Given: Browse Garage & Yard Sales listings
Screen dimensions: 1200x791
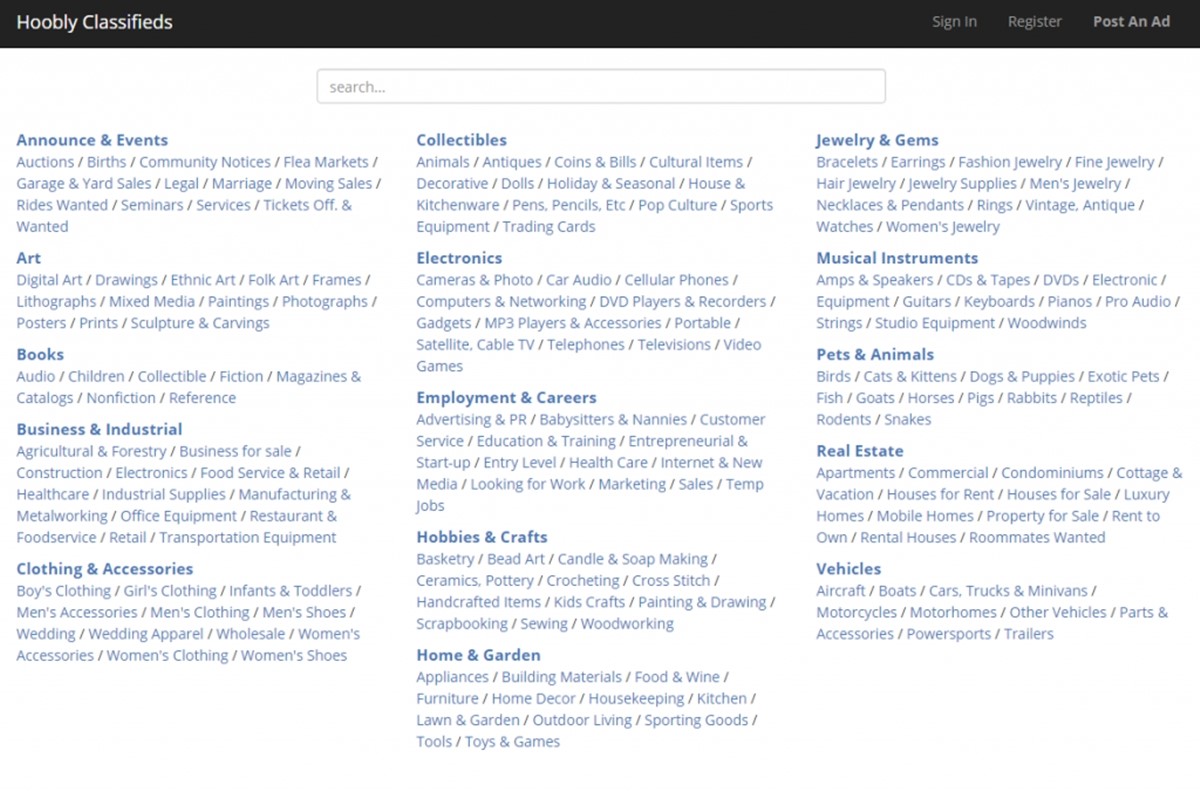Looking at the screenshot, I should coord(84,184).
